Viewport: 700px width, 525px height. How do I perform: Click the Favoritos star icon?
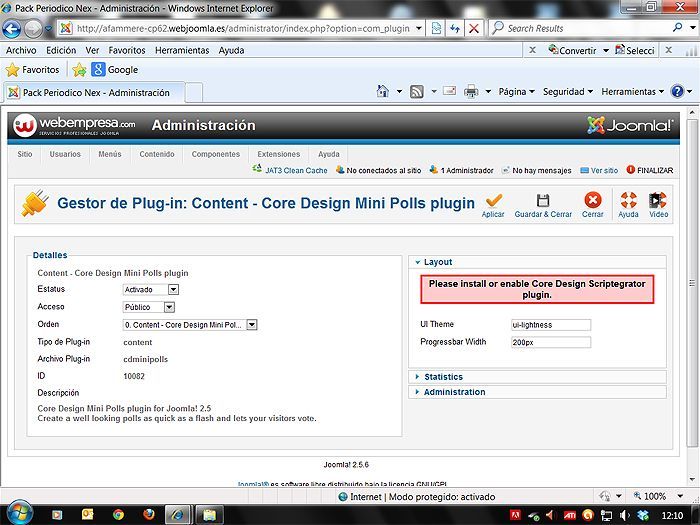12,70
